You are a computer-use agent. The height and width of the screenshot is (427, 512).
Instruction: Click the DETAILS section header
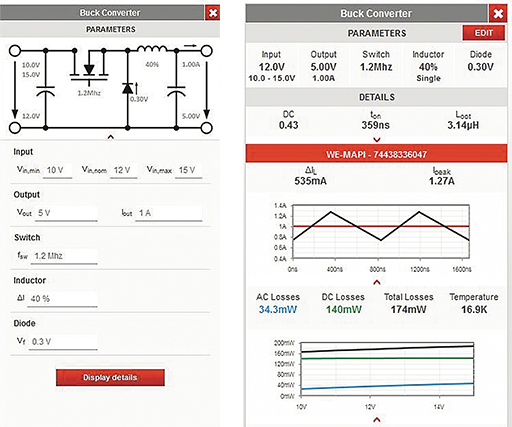click(377, 97)
